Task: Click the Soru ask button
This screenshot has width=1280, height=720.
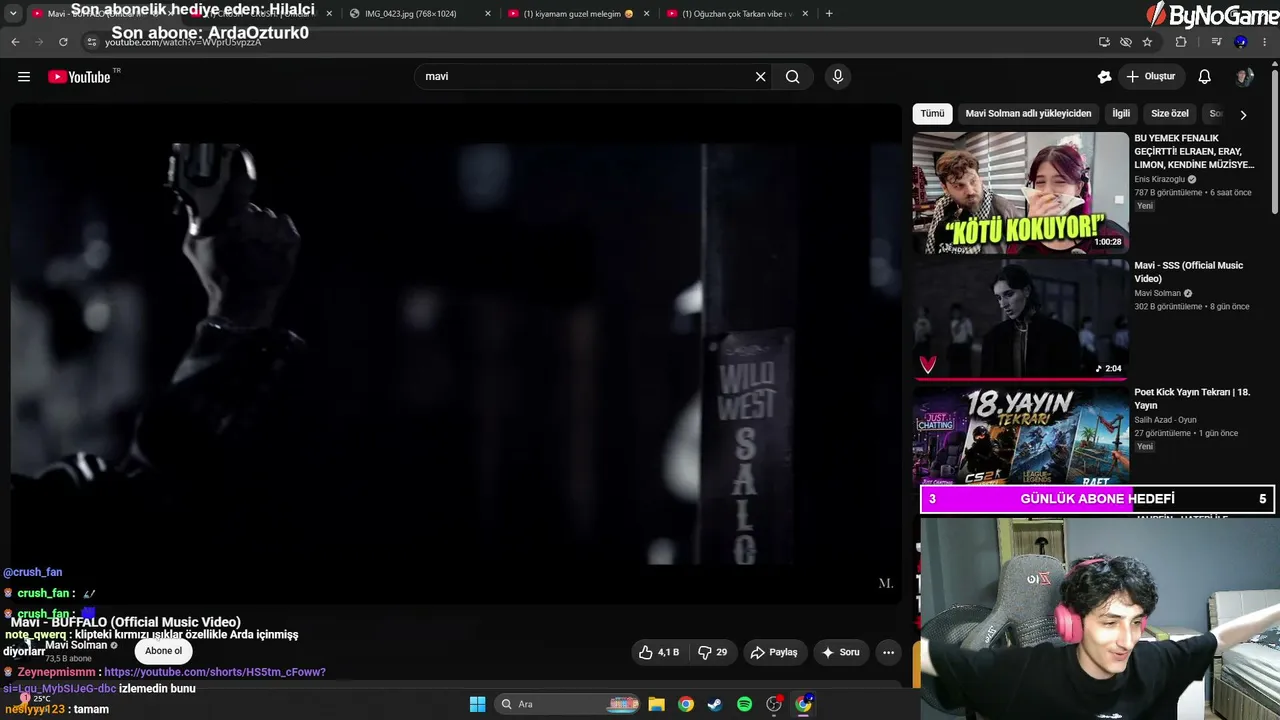Action: (841, 652)
